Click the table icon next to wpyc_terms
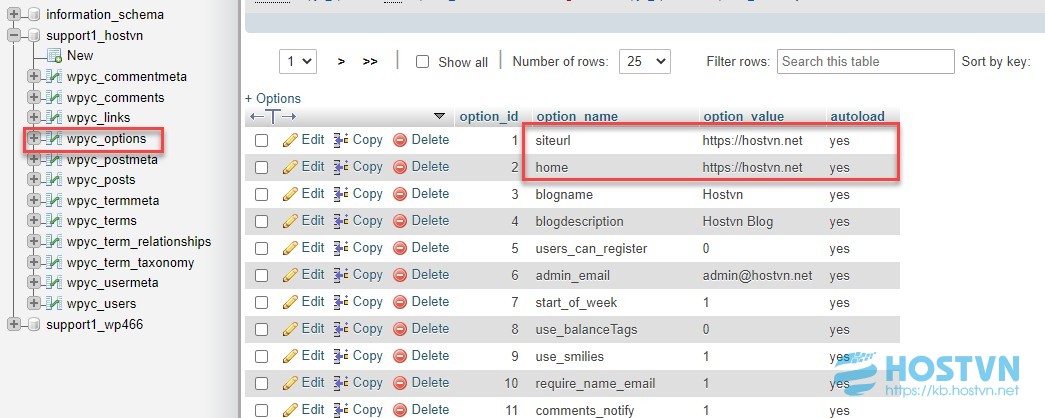Viewport: 1045px width, 418px height. [54, 221]
